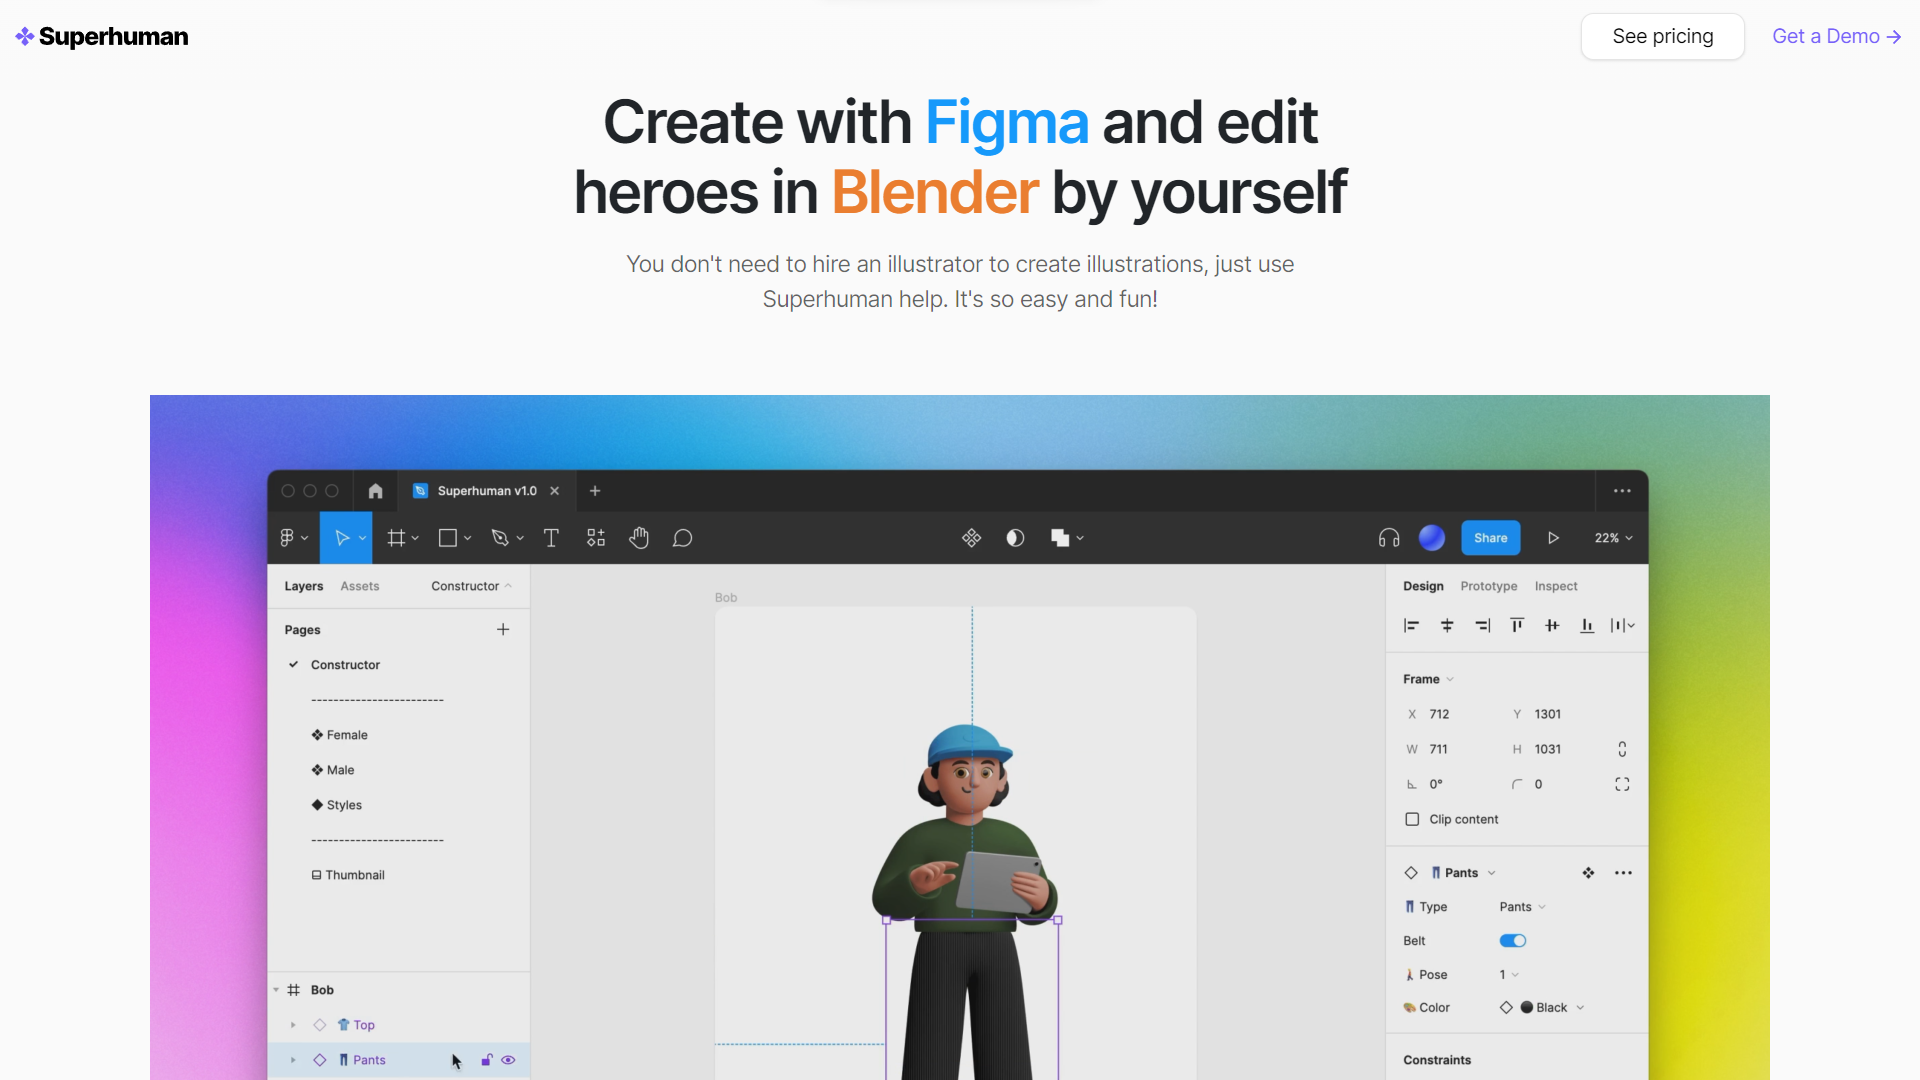Switch to the Layers tab
Image resolution: width=1920 pixels, height=1080 pixels.
coord(304,586)
